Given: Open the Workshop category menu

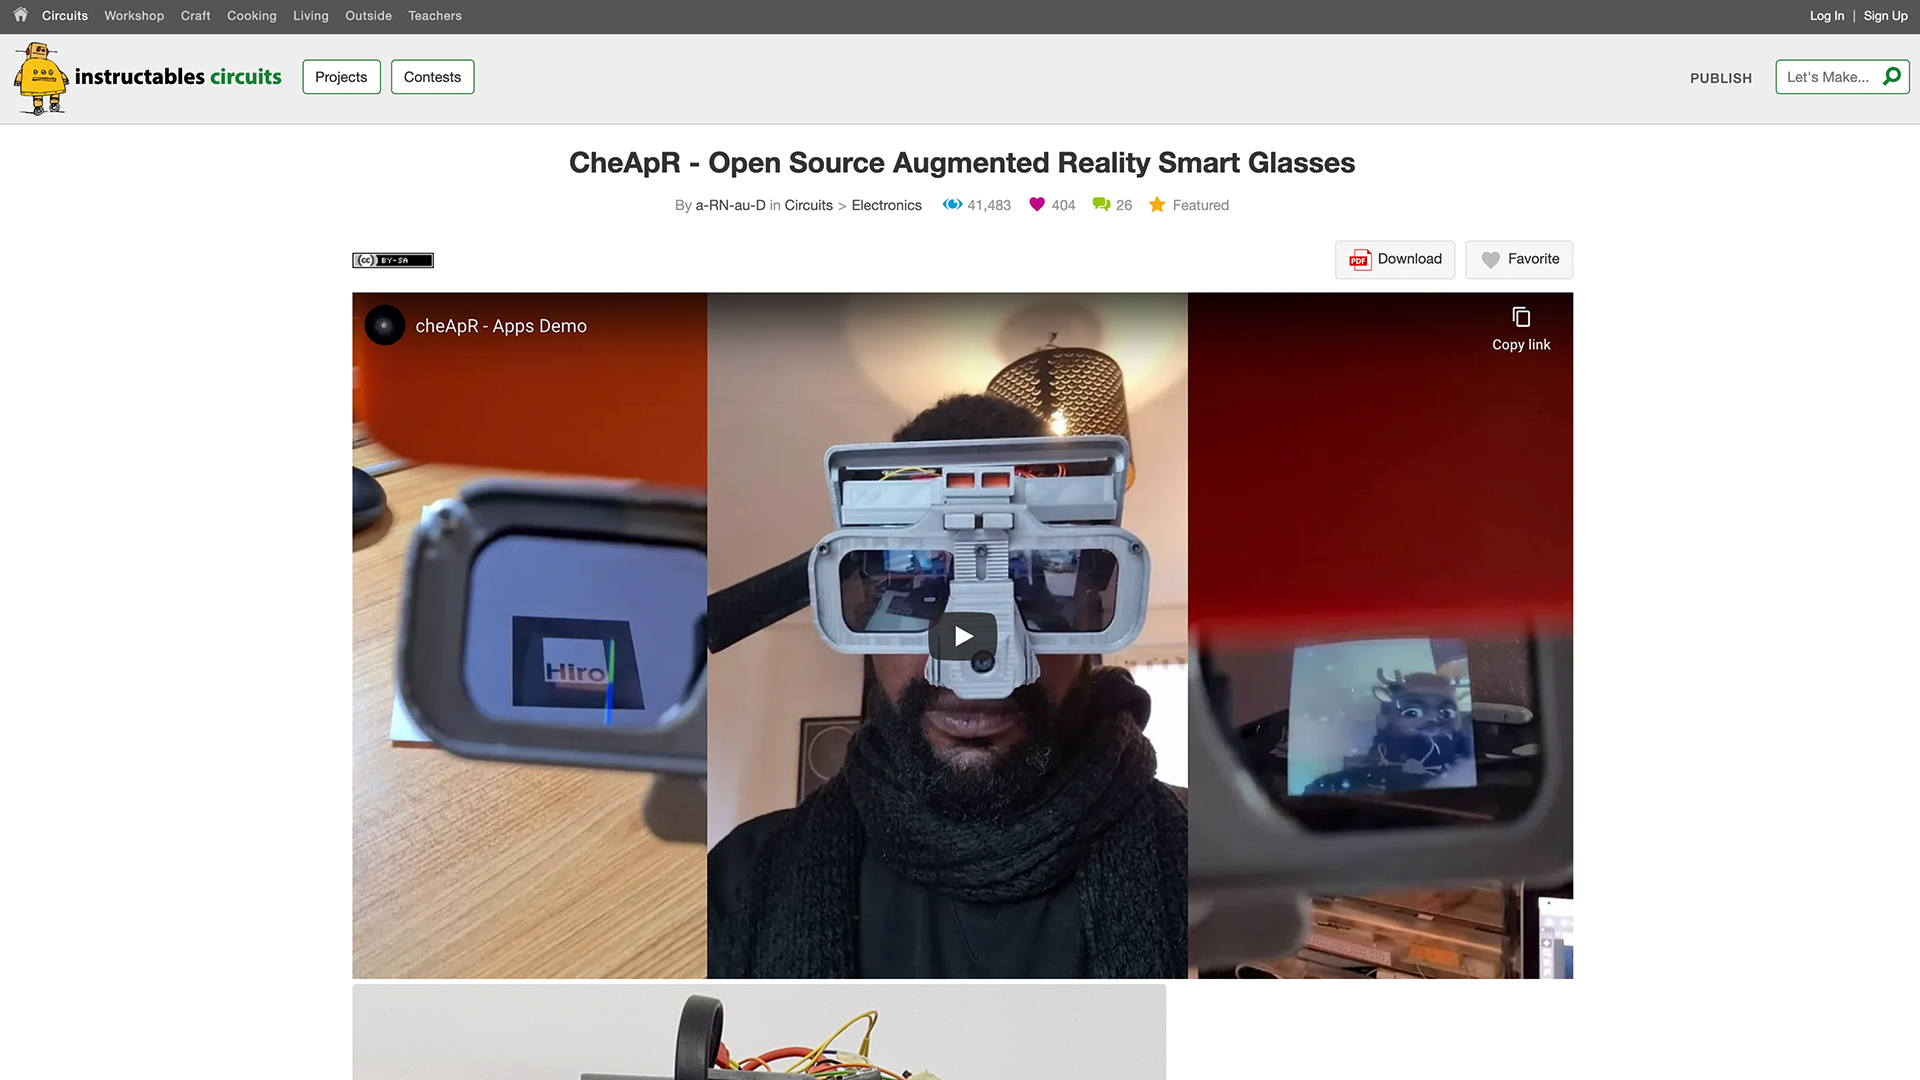Looking at the screenshot, I should point(134,16).
